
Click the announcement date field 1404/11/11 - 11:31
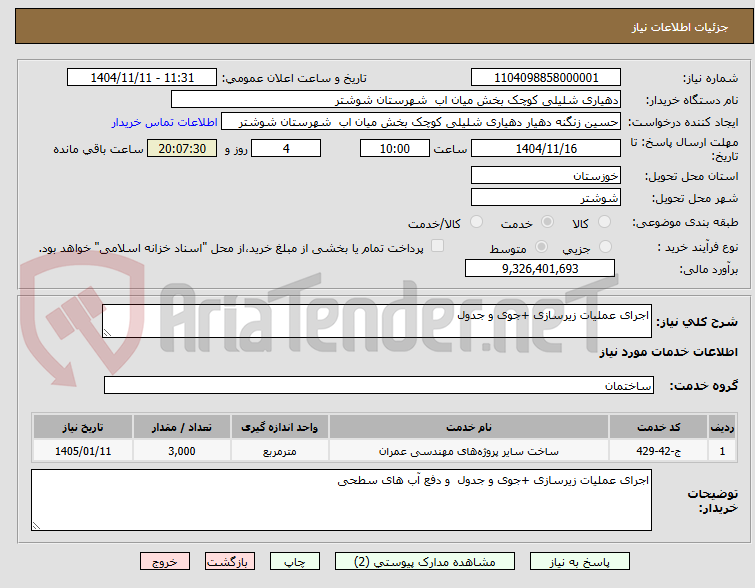click(x=142, y=78)
